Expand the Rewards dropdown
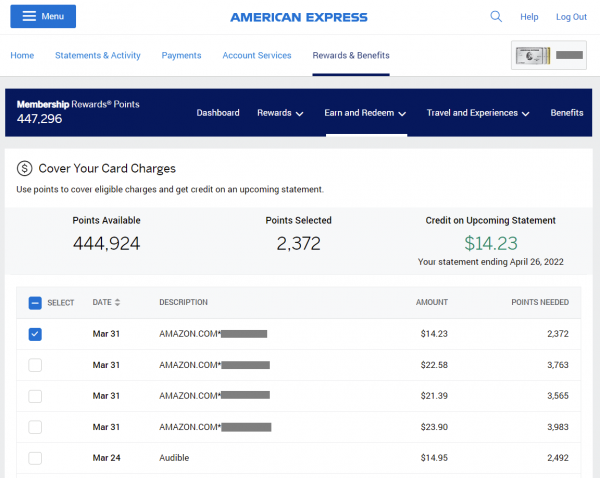Screen dimensions: 600x478 [x=280, y=113]
